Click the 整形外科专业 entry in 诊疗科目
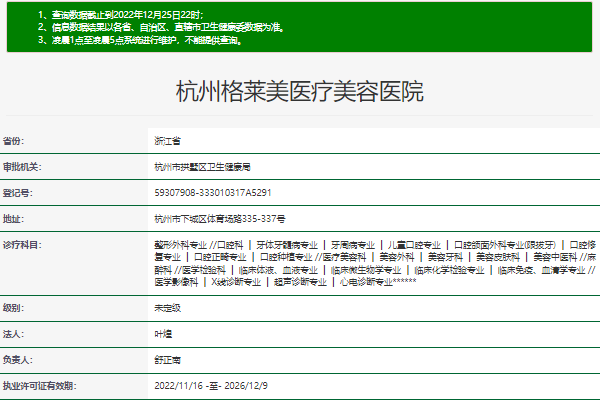This screenshot has height=400, width=600. coord(181,245)
